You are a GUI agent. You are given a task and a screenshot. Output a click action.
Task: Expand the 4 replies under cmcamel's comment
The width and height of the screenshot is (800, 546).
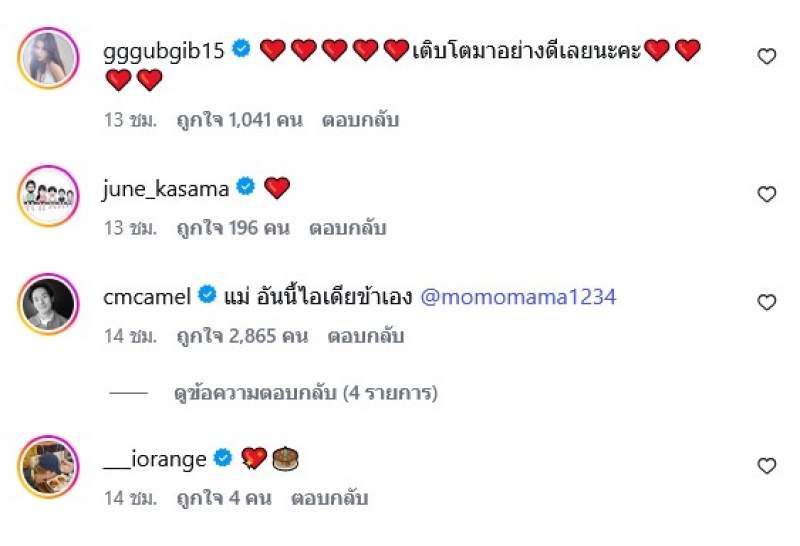click(305, 393)
